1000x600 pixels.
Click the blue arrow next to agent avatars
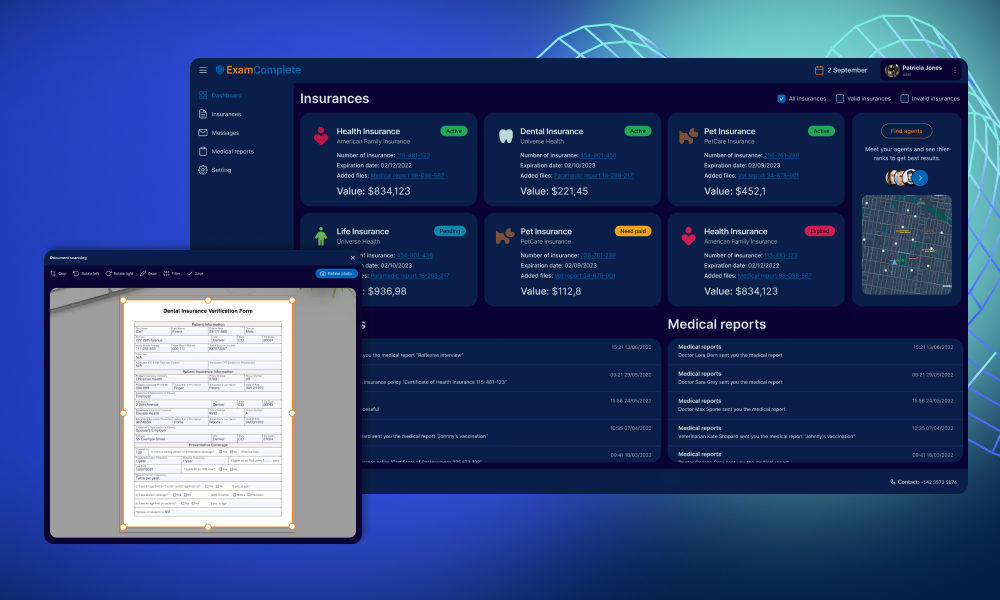[920, 178]
